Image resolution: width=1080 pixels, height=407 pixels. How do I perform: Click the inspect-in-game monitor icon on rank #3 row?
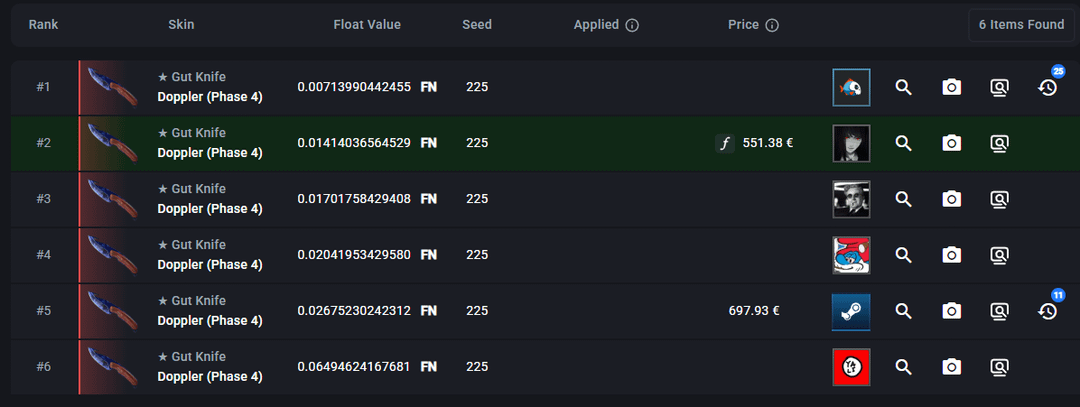(x=999, y=199)
